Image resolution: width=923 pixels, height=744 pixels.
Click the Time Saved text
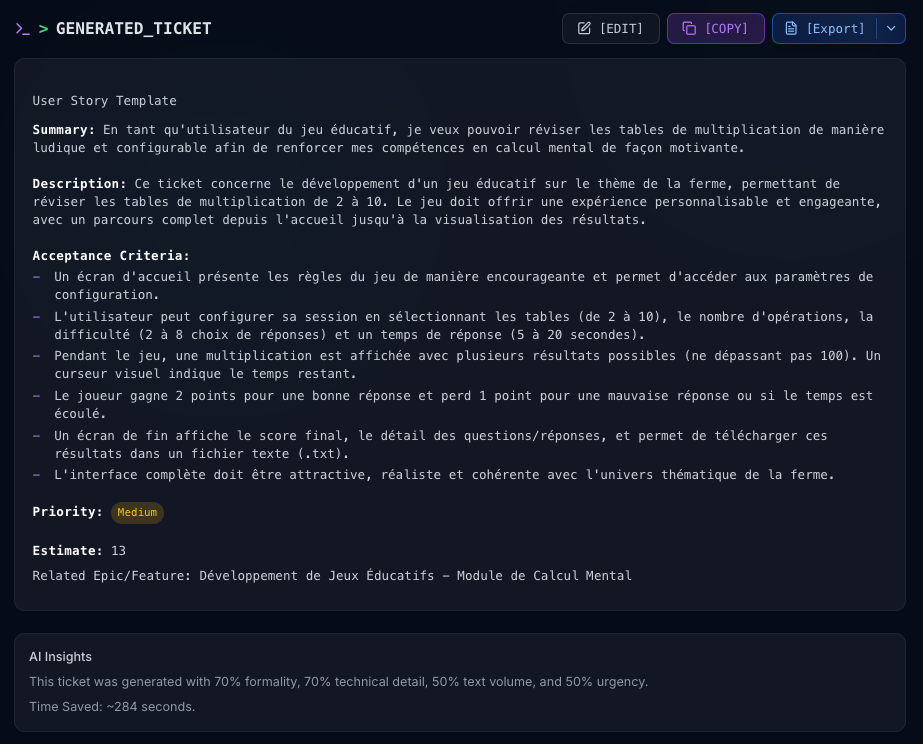tap(112, 707)
